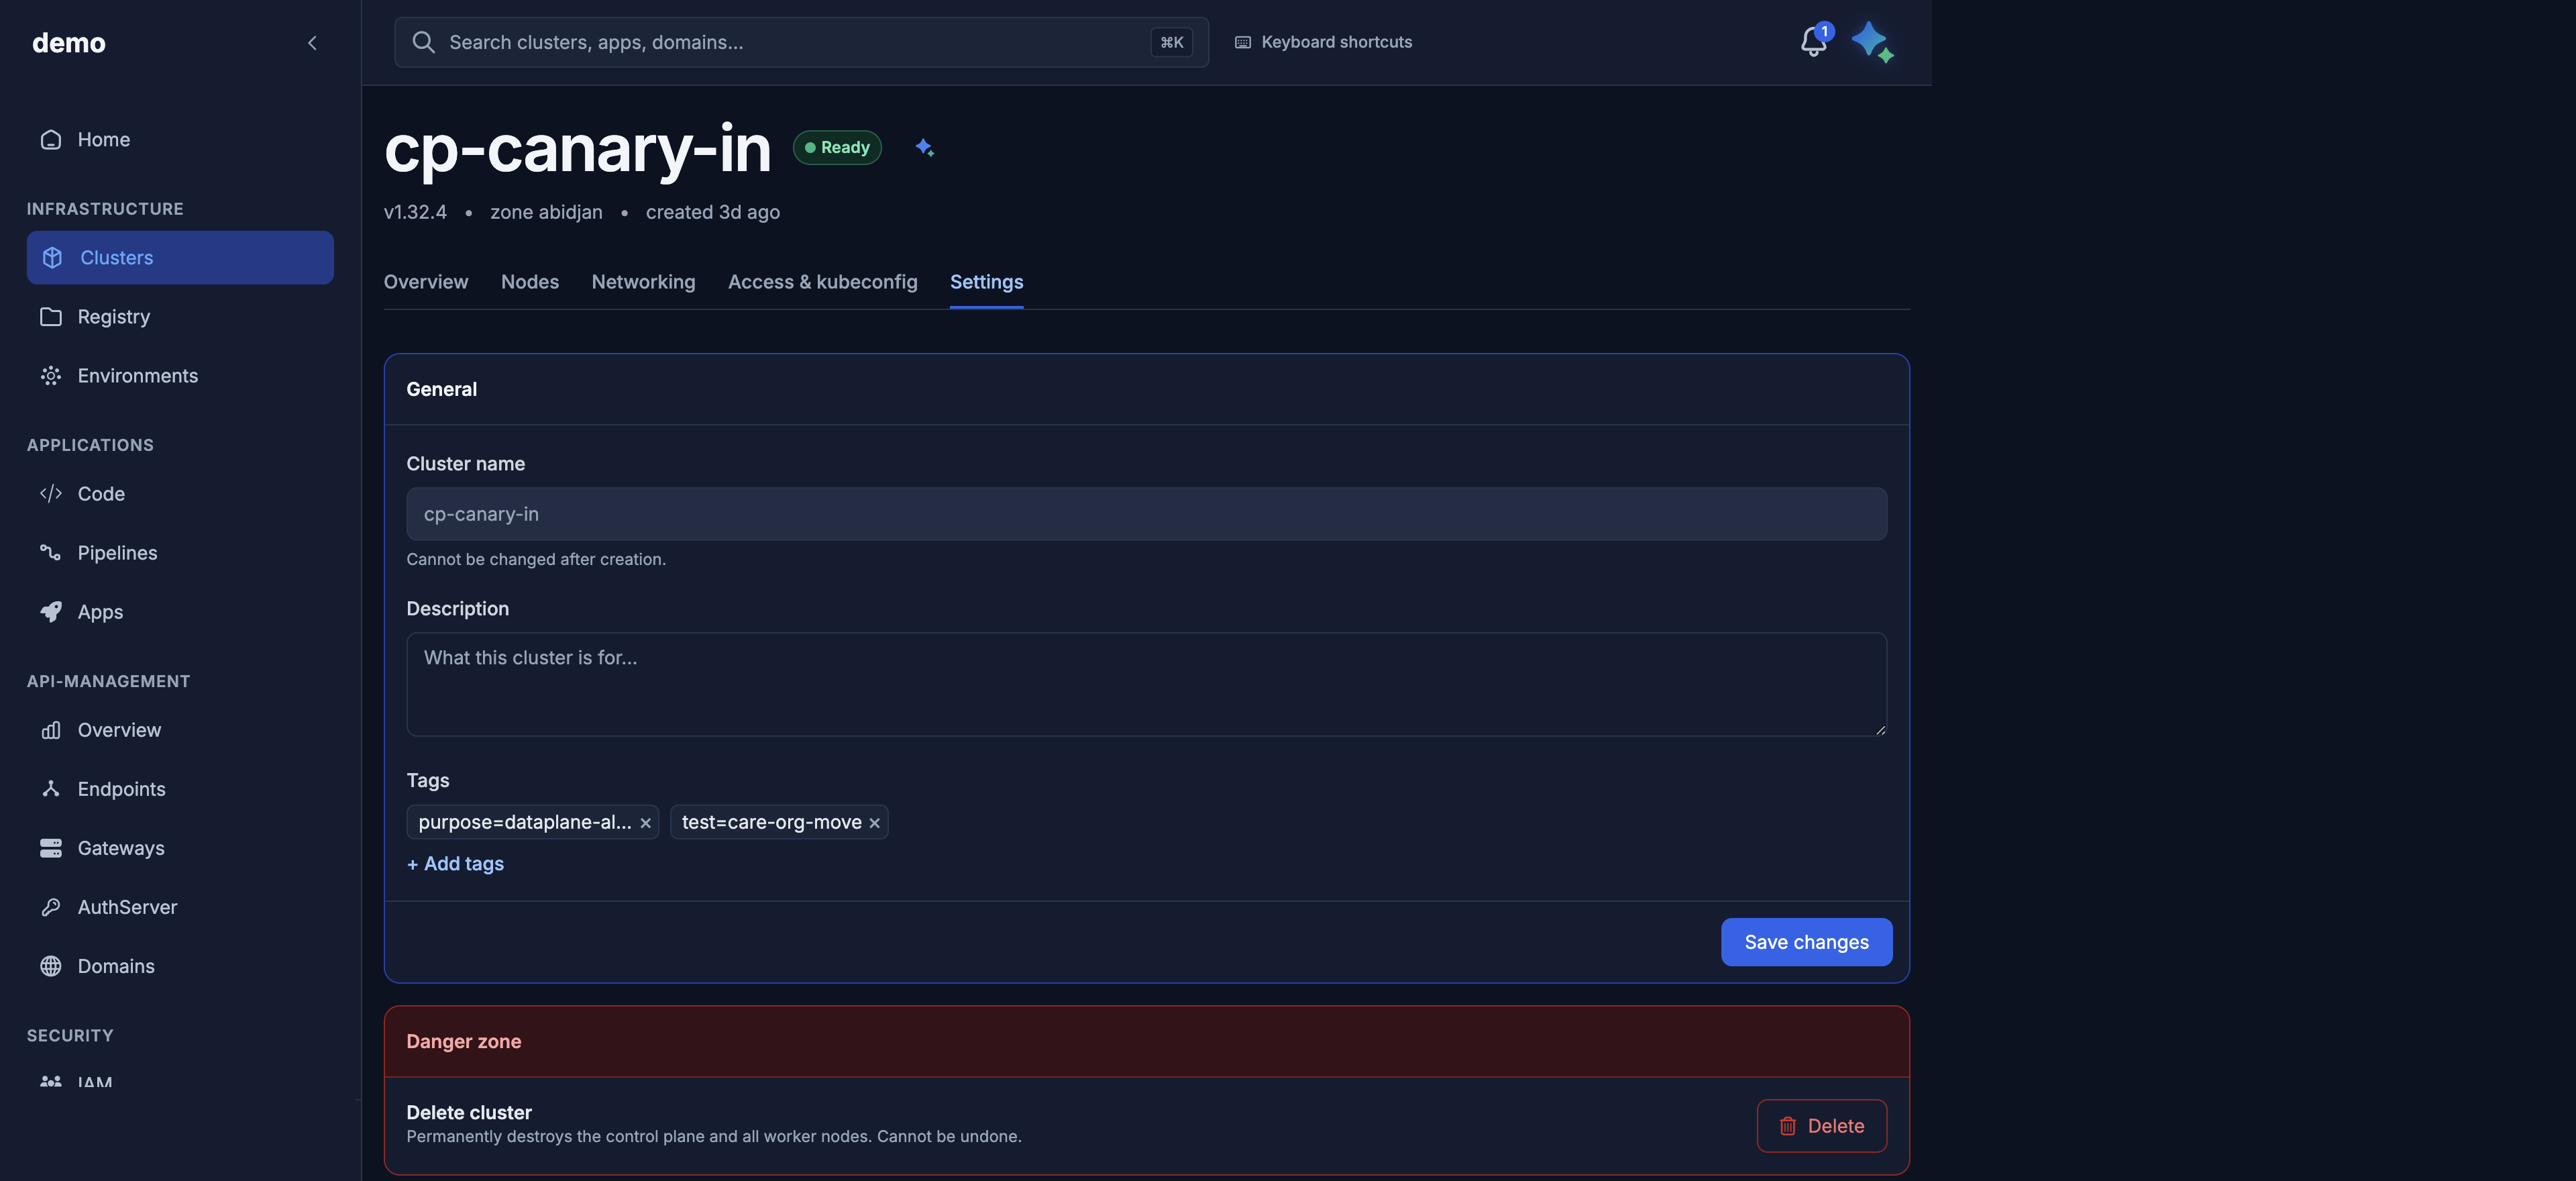This screenshot has width=2576, height=1181.
Task: Click keyboard shortcuts link
Action: tap(1323, 42)
